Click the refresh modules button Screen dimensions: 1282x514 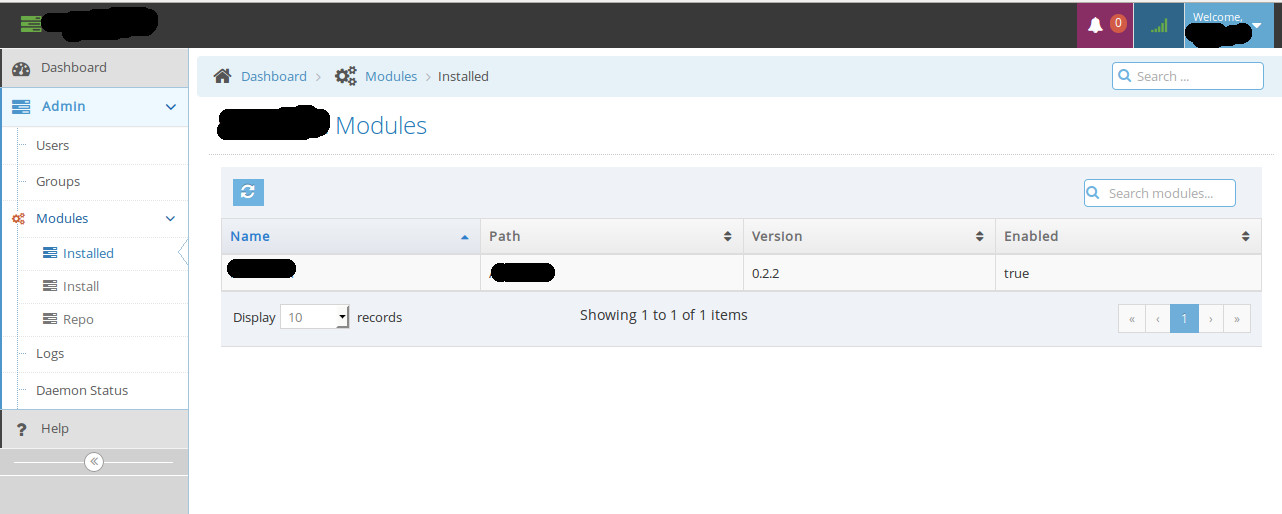248,193
